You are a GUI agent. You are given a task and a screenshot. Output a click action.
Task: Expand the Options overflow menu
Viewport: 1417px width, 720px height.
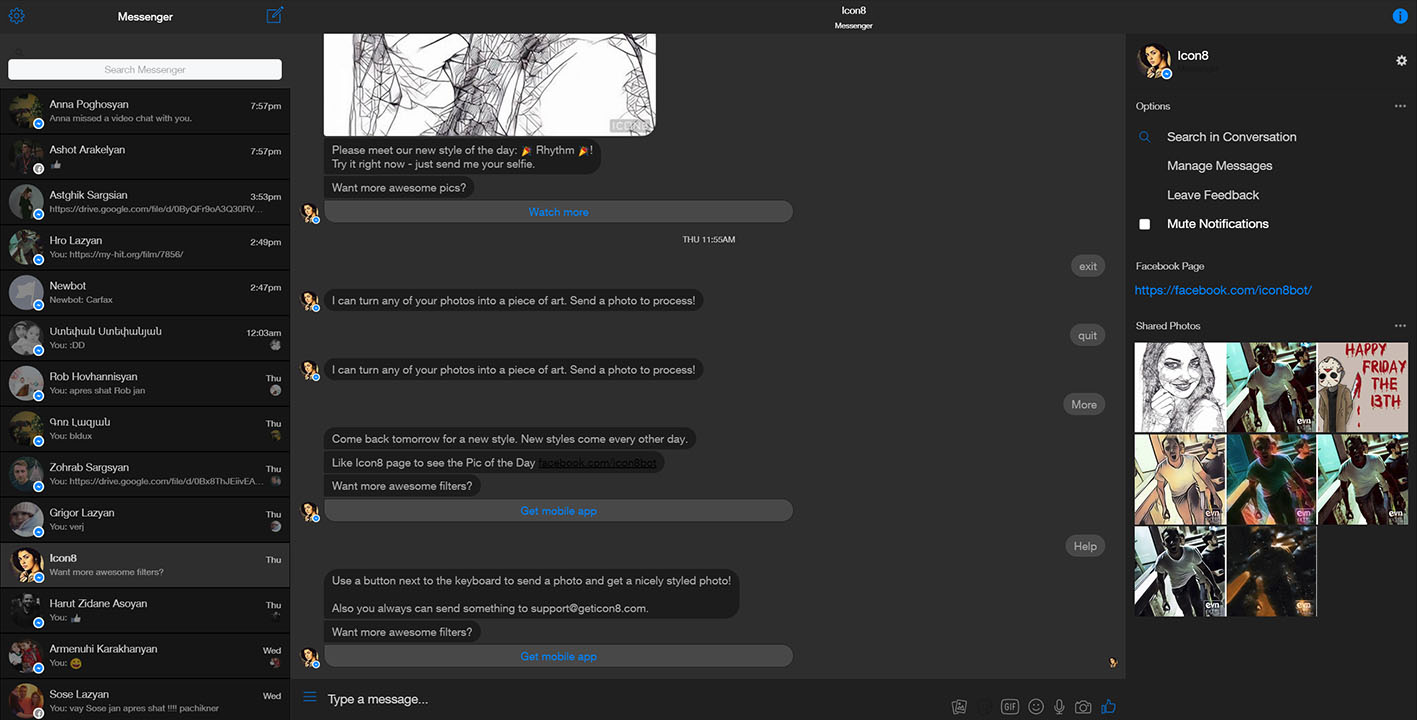1400,105
